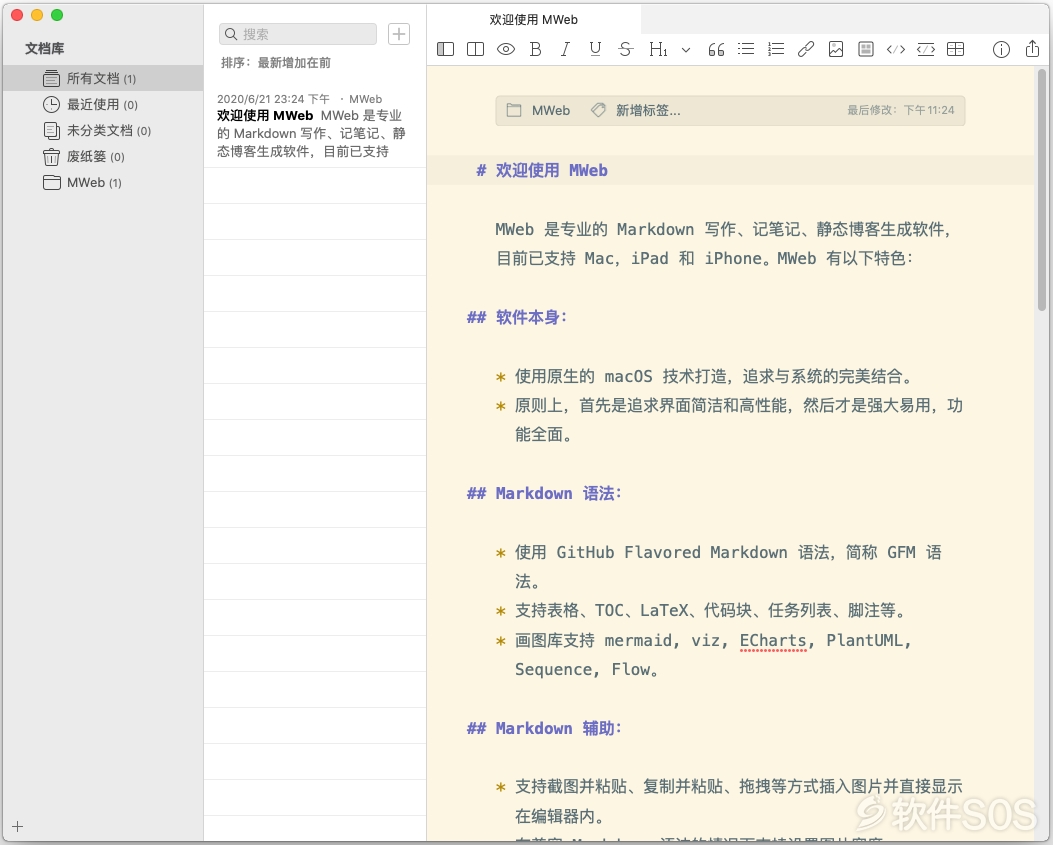Select 所有文档 in the library sidebar
1053x845 pixels.
pyautogui.click(x=103, y=79)
